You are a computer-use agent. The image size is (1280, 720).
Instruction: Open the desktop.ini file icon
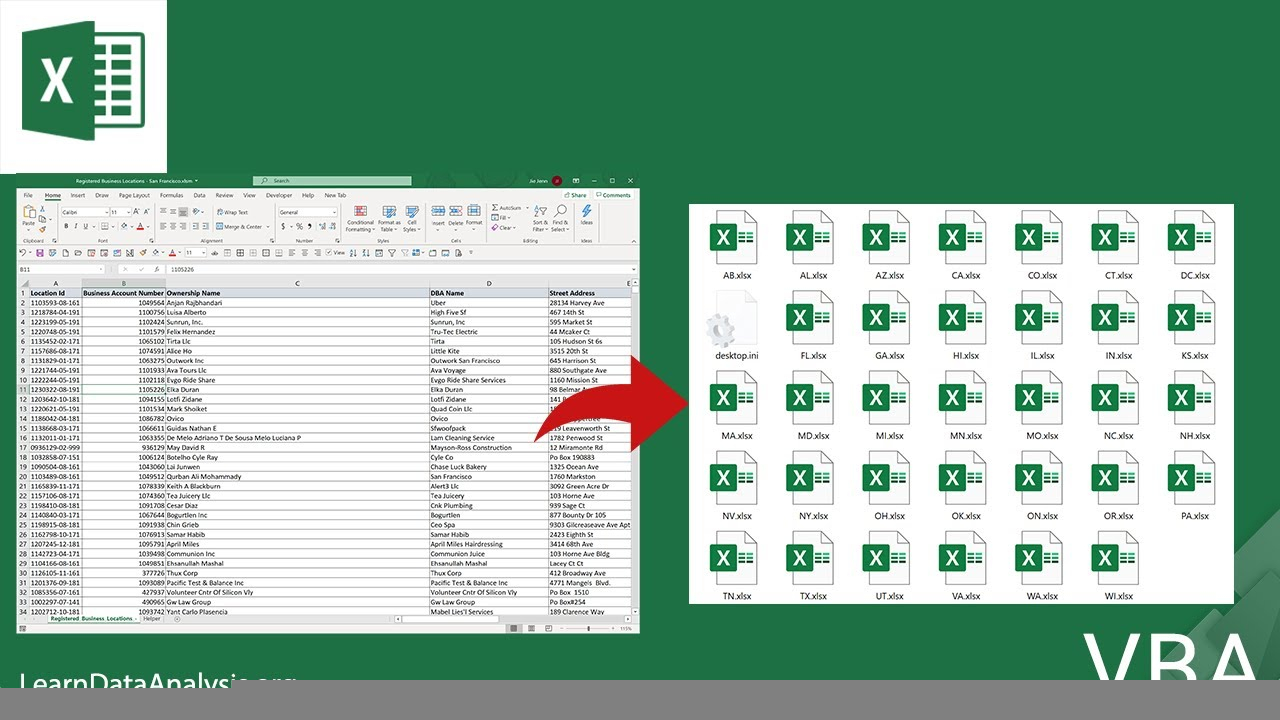pyautogui.click(x=734, y=318)
